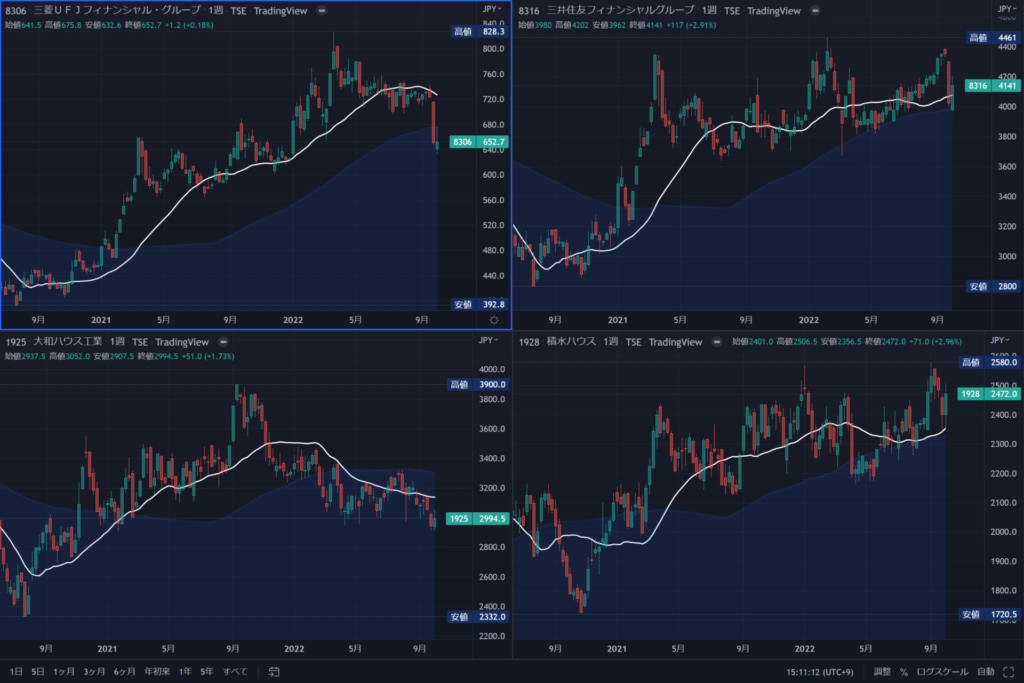Viewport: 1024px width, 683px height.
Task: Select the 5日 time range
Action: click(x=38, y=671)
